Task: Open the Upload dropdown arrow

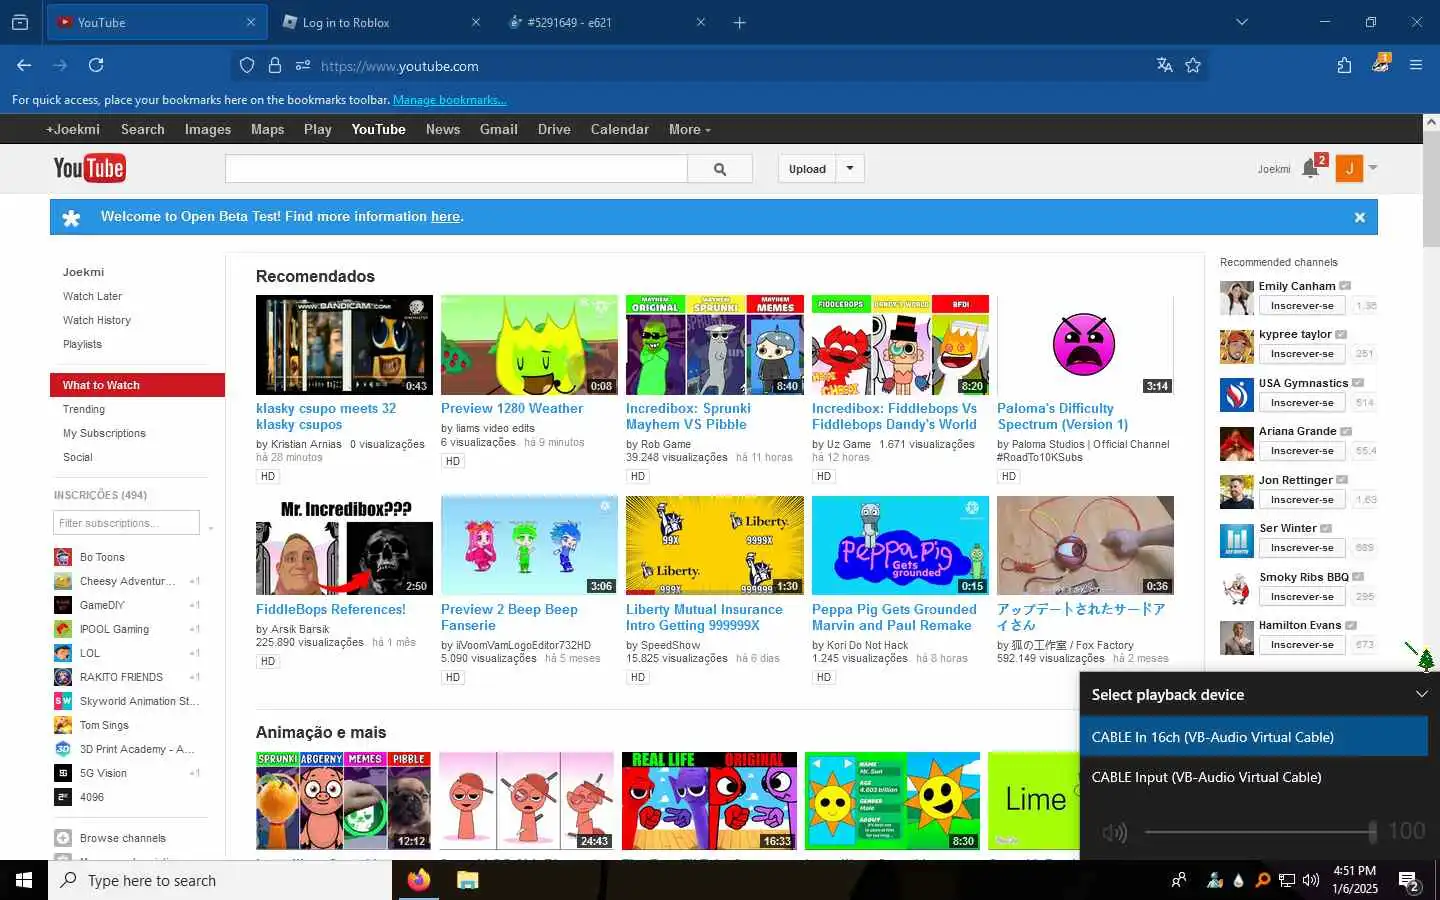Action: click(x=850, y=169)
